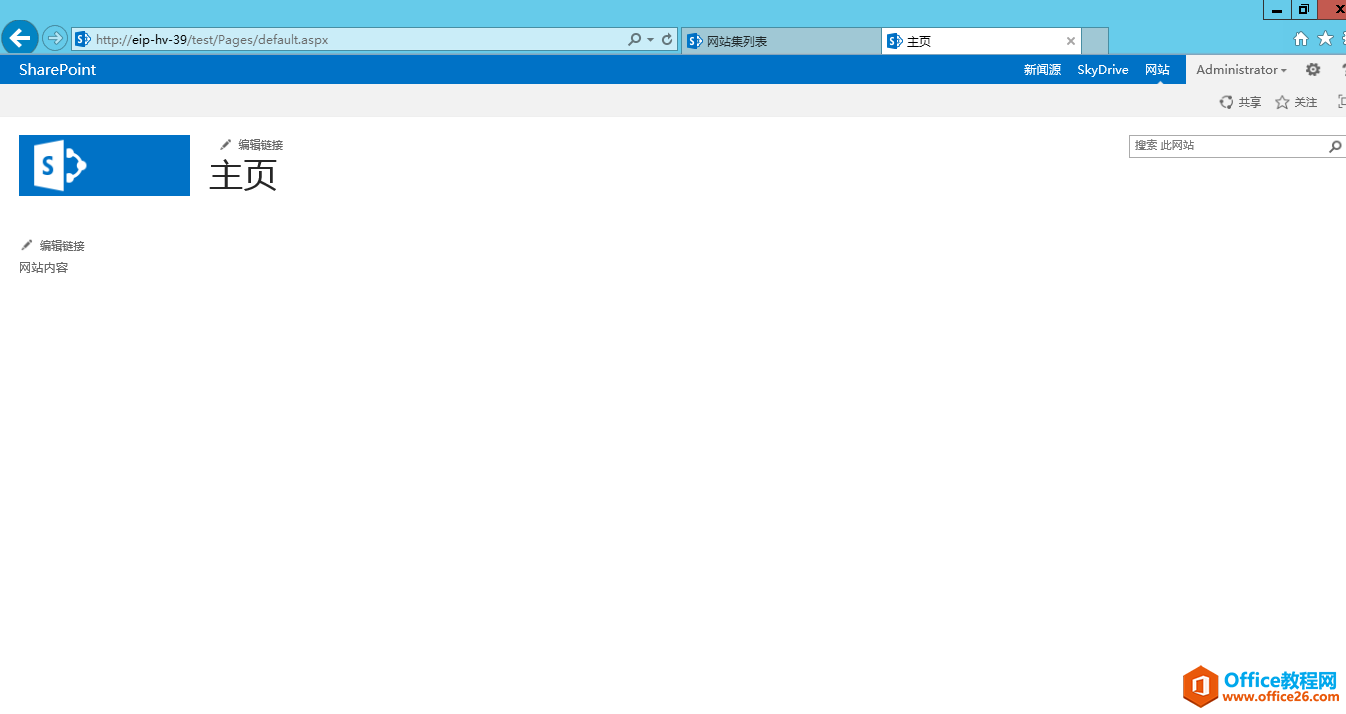The height and width of the screenshot is (714, 1346).
Task: Switch to the 网站集列表 browser tab
Action: [x=781, y=41]
